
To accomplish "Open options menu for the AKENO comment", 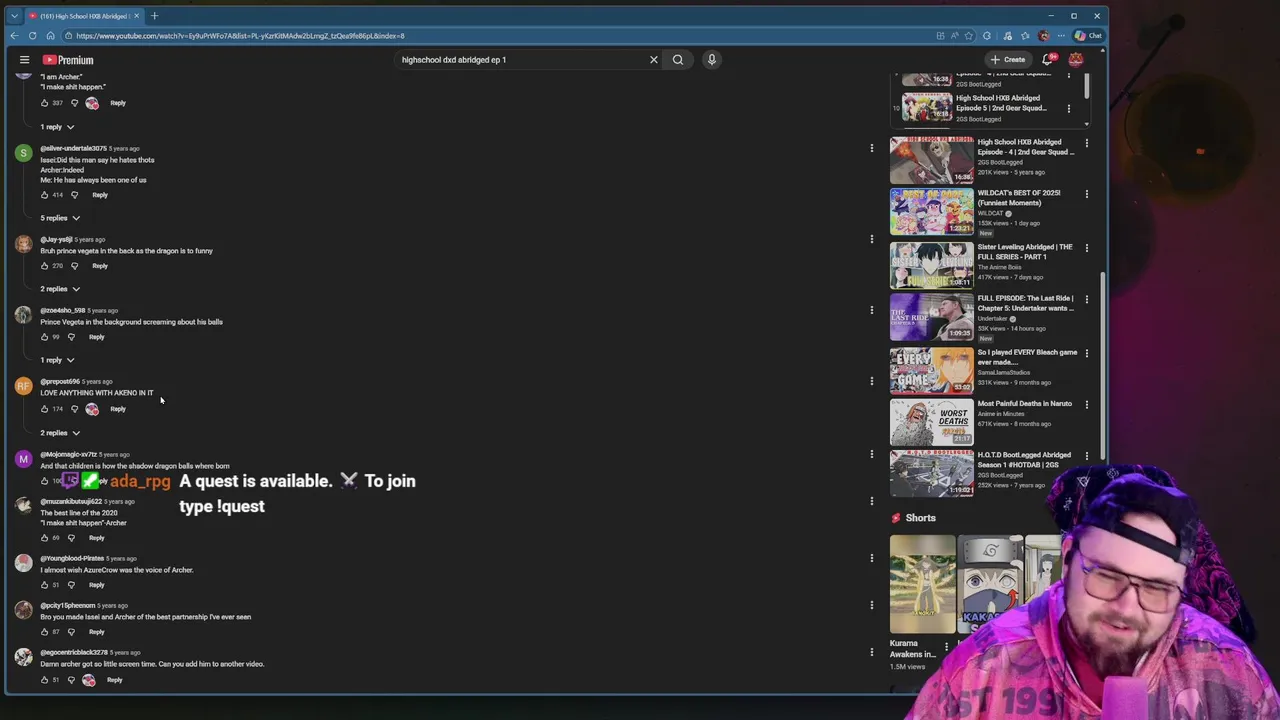I will tap(871, 381).
